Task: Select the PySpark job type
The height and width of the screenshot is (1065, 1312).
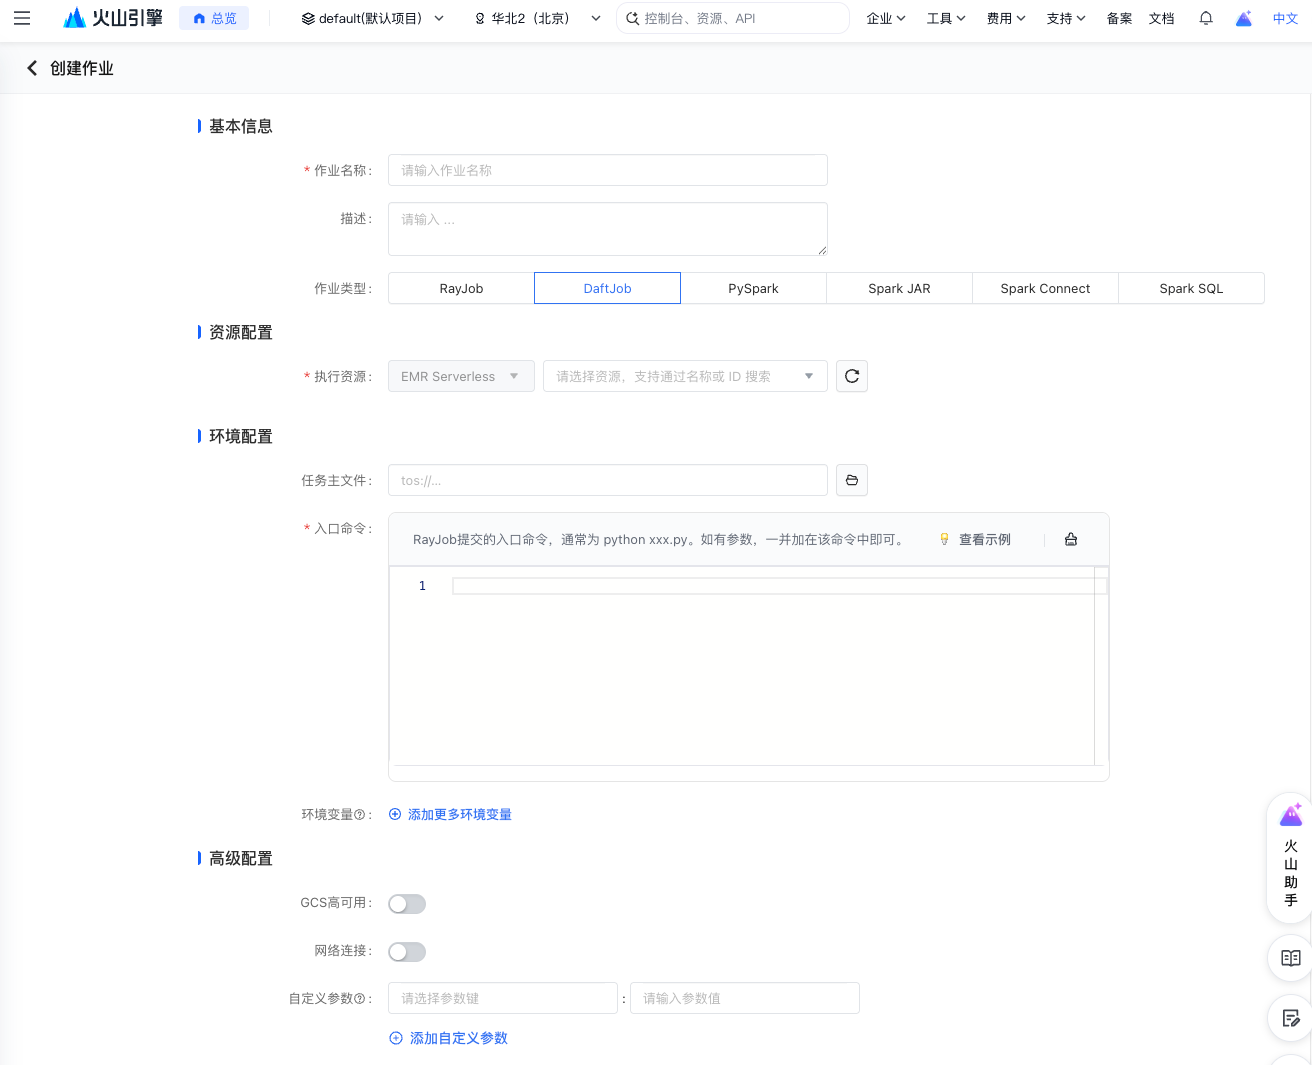Action: (753, 288)
